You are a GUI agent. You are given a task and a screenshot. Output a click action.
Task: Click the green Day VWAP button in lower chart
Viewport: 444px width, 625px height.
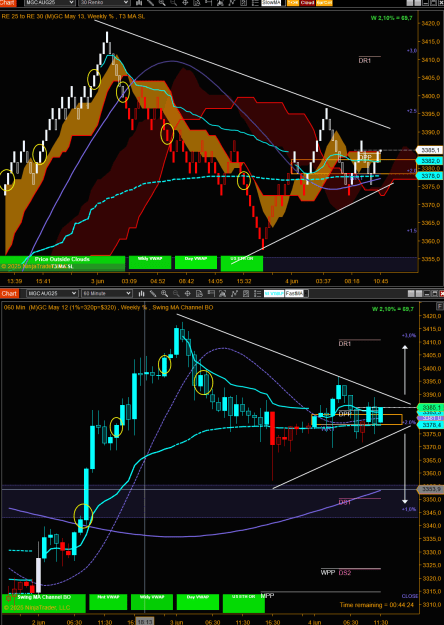(198, 602)
